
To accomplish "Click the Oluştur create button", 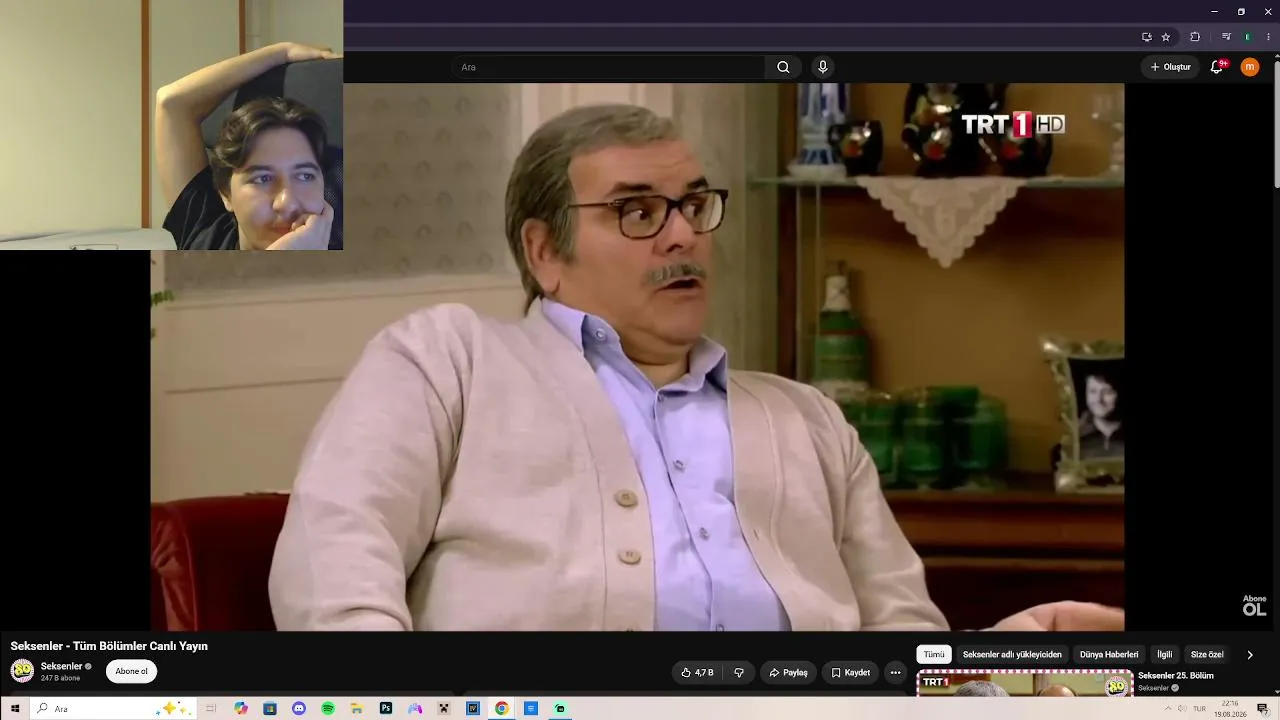I will pyautogui.click(x=1170, y=67).
